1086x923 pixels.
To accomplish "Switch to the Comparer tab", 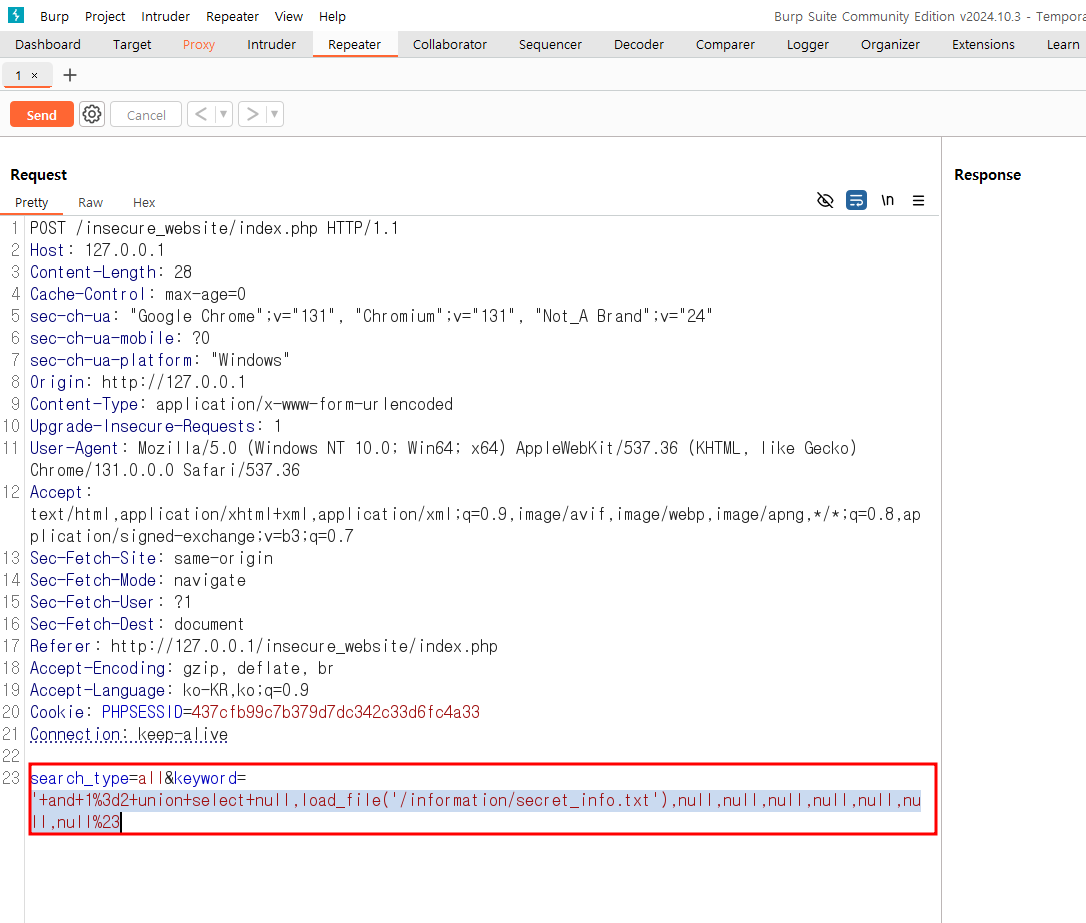I will click(725, 44).
